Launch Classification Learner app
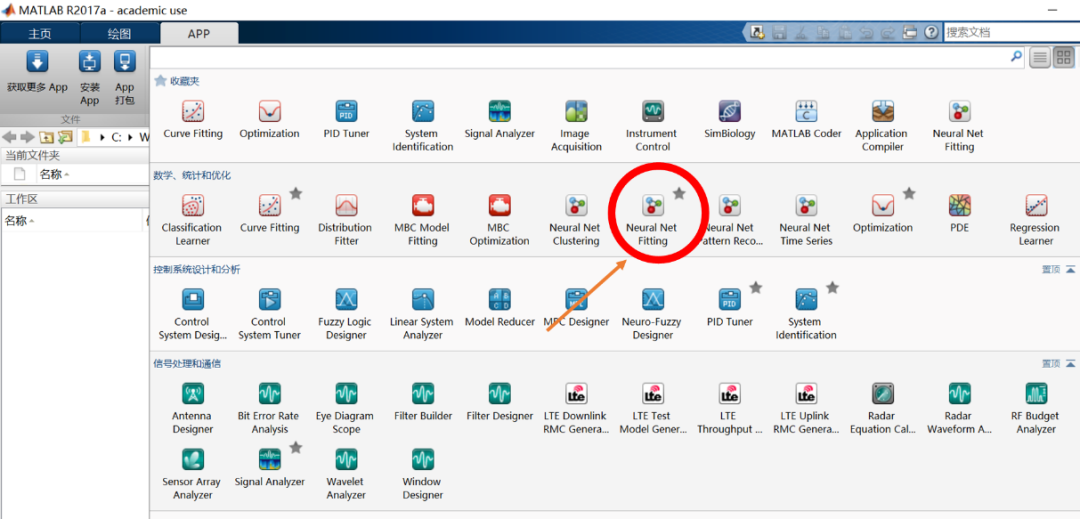Image resolution: width=1080 pixels, height=519 pixels. (193, 220)
